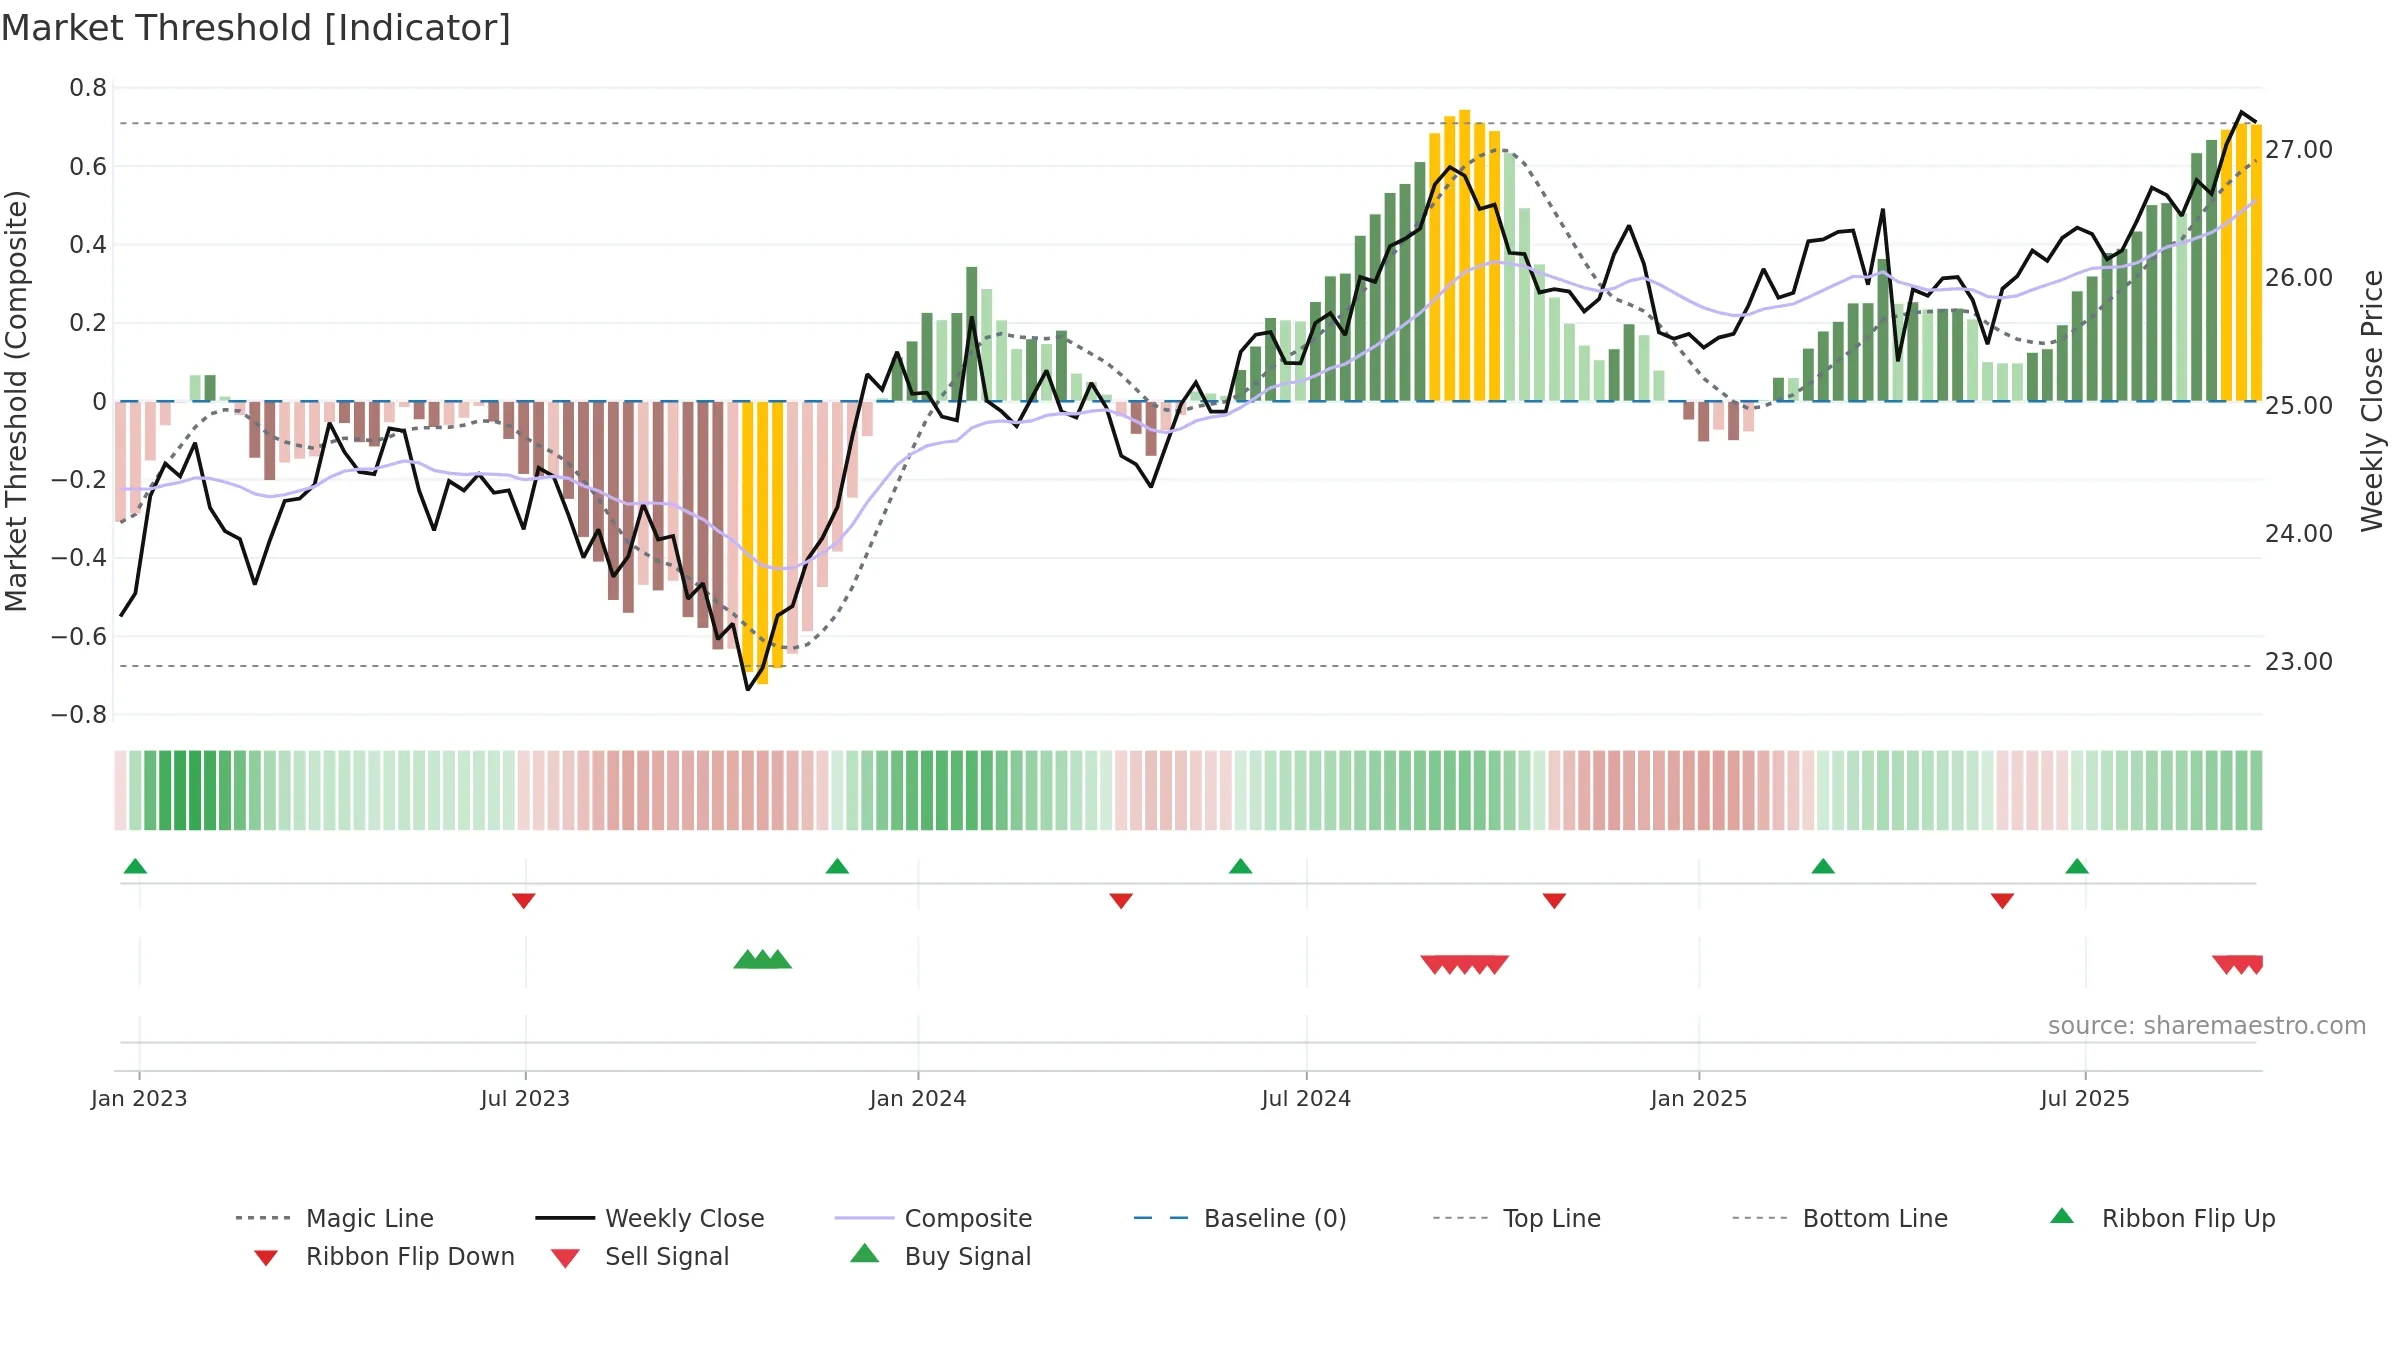
Task: Click the source: sharemaestro.com text
Action: pyautogui.click(x=2207, y=1026)
